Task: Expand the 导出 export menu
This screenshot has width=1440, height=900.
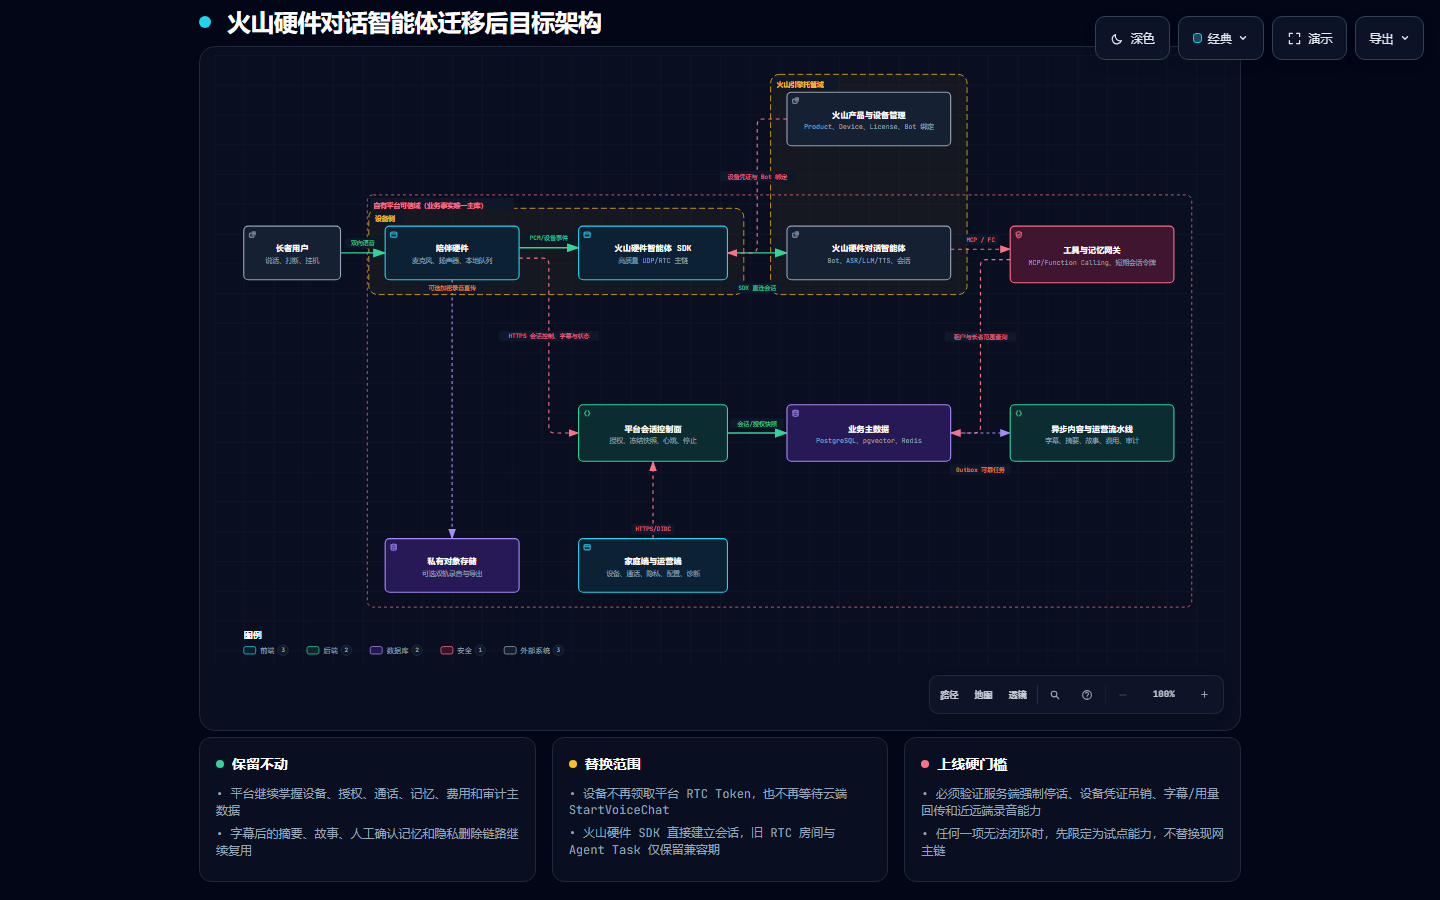Action: 1389,38
